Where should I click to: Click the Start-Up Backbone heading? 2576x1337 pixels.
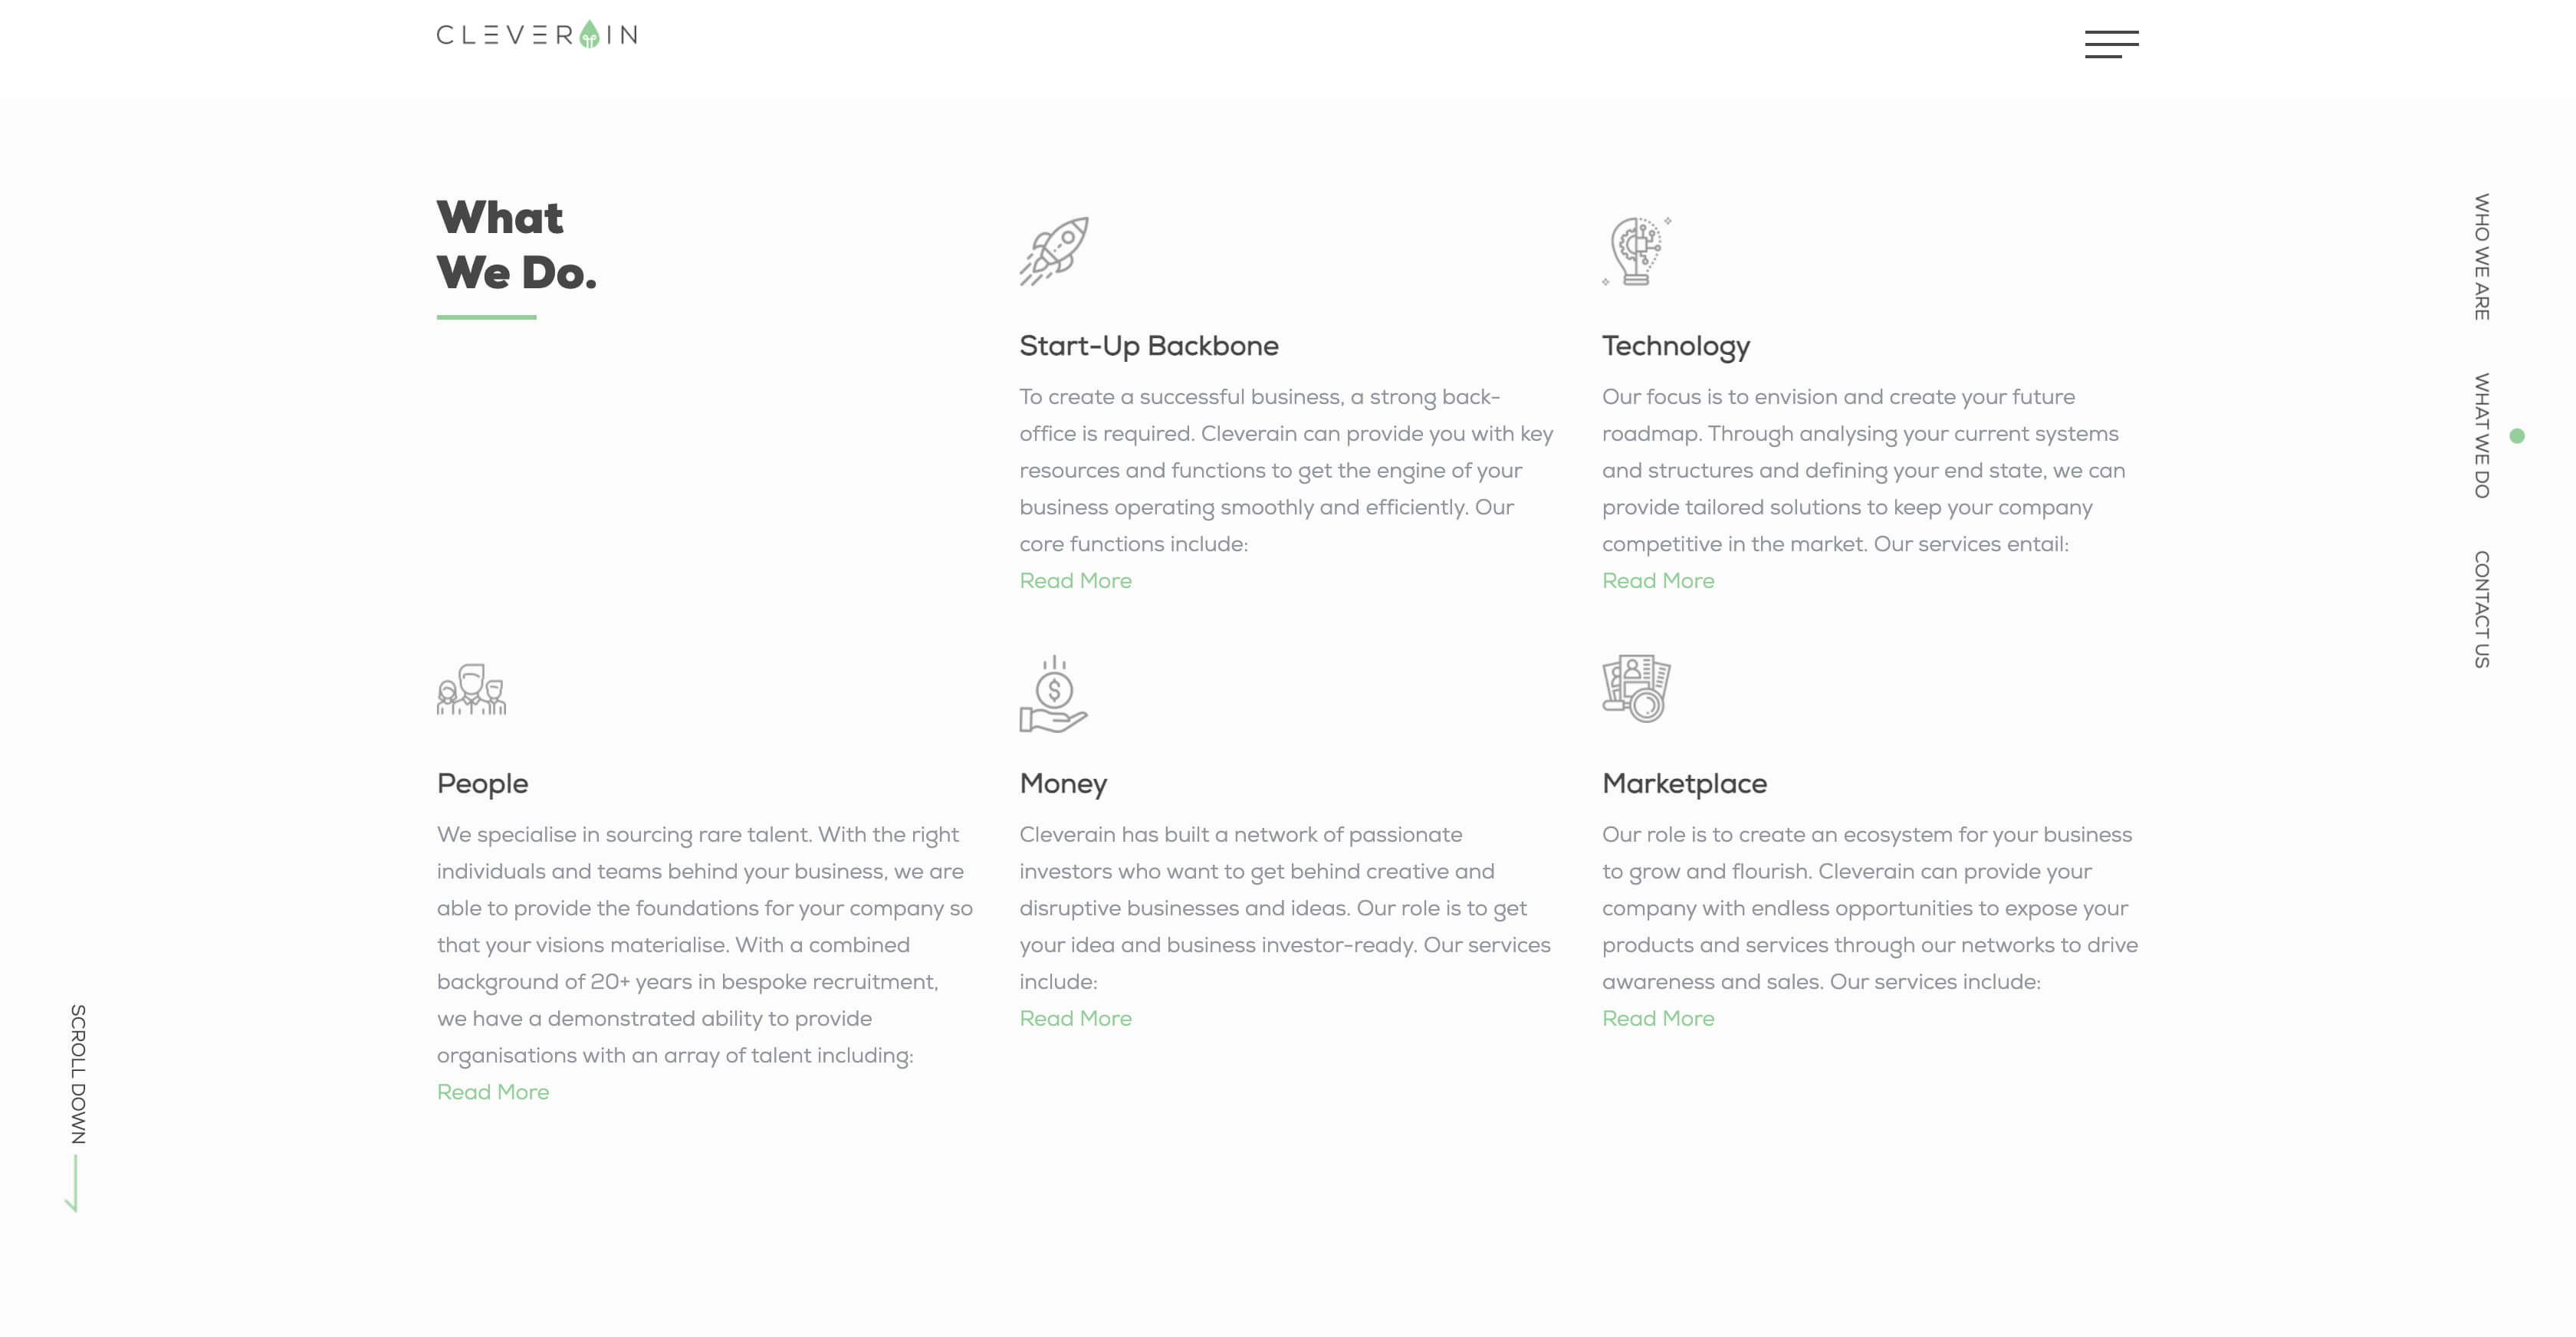pyautogui.click(x=1148, y=346)
